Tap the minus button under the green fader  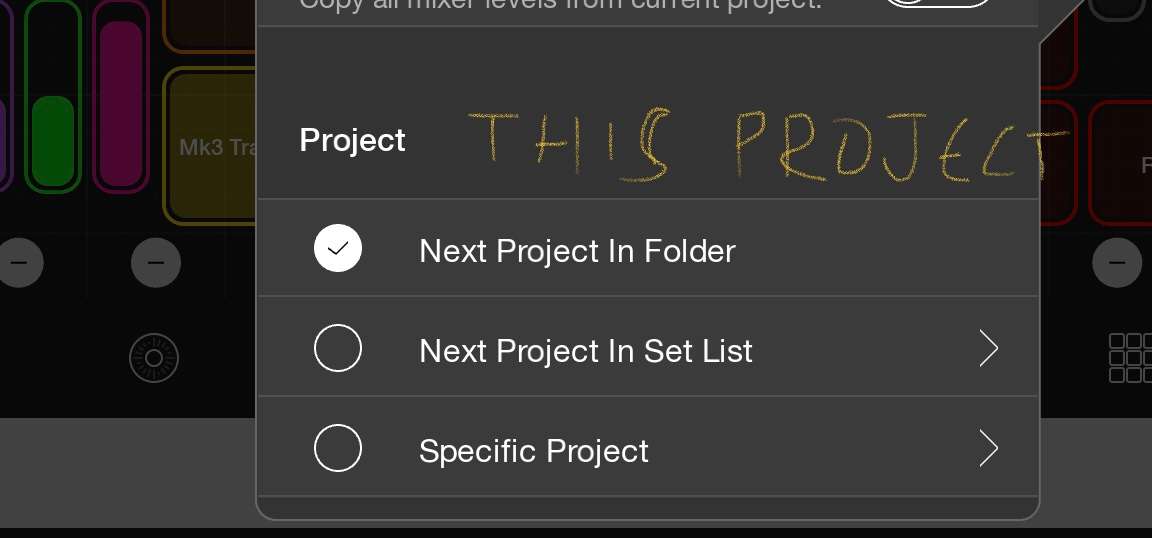point(18,263)
